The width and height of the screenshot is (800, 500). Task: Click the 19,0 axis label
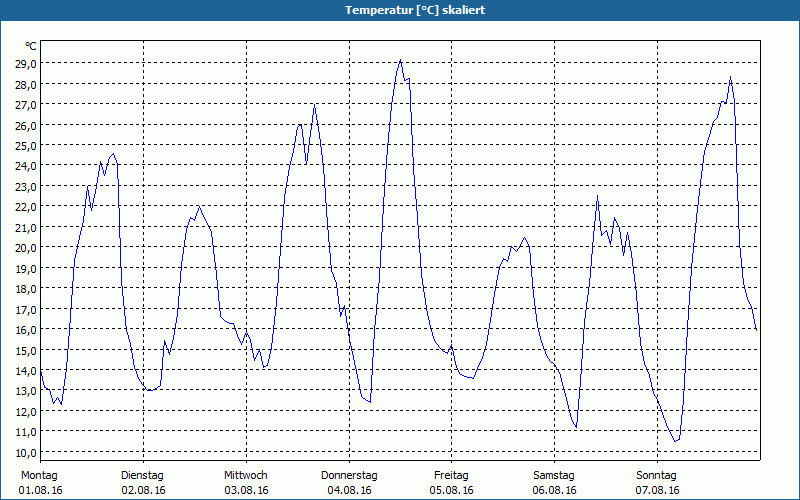click(26, 268)
